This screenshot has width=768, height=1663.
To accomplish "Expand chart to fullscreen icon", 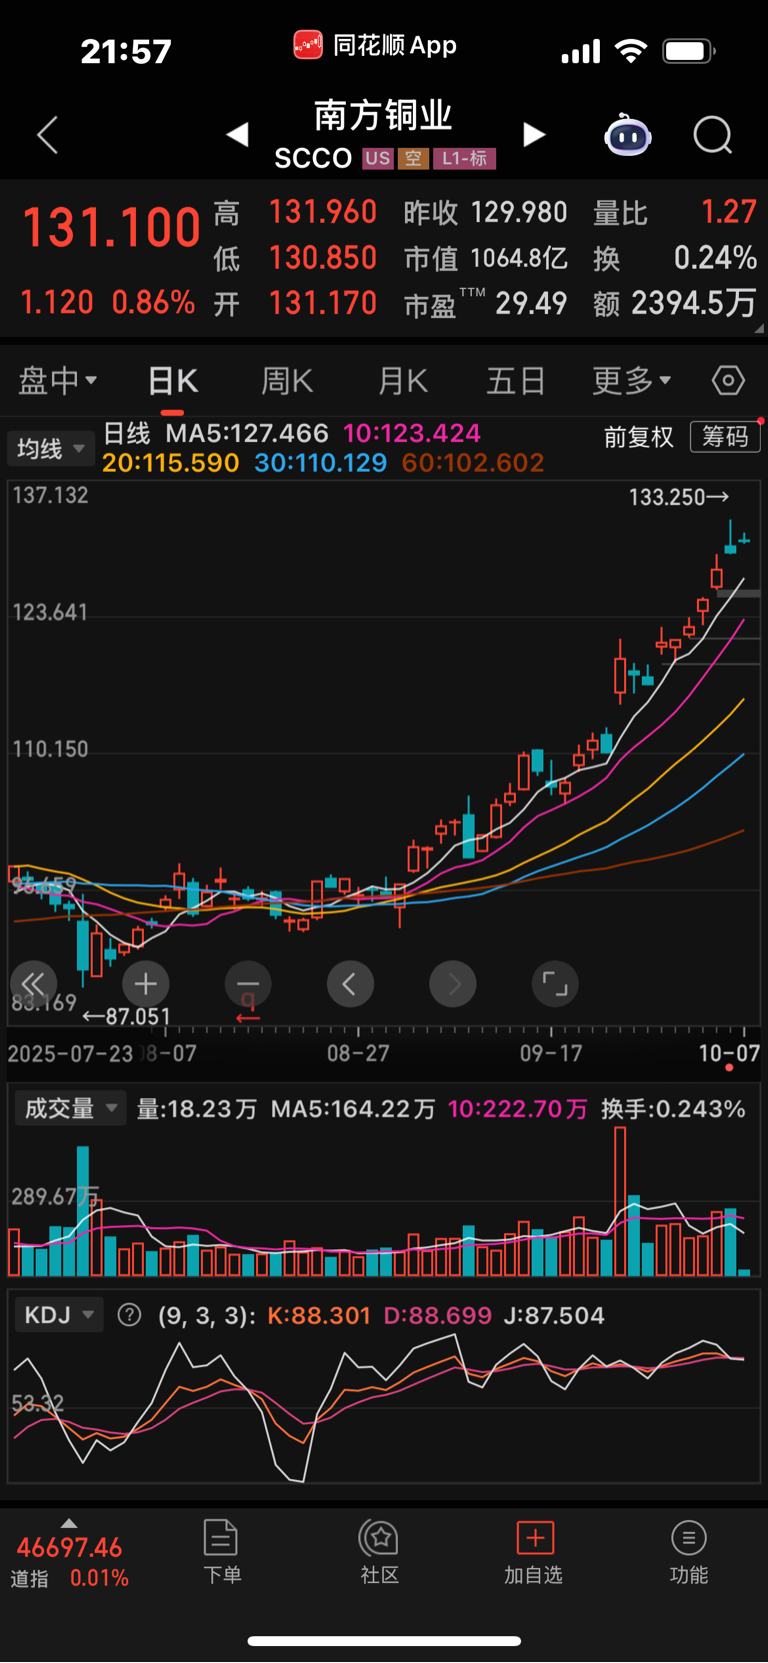I will point(555,984).
